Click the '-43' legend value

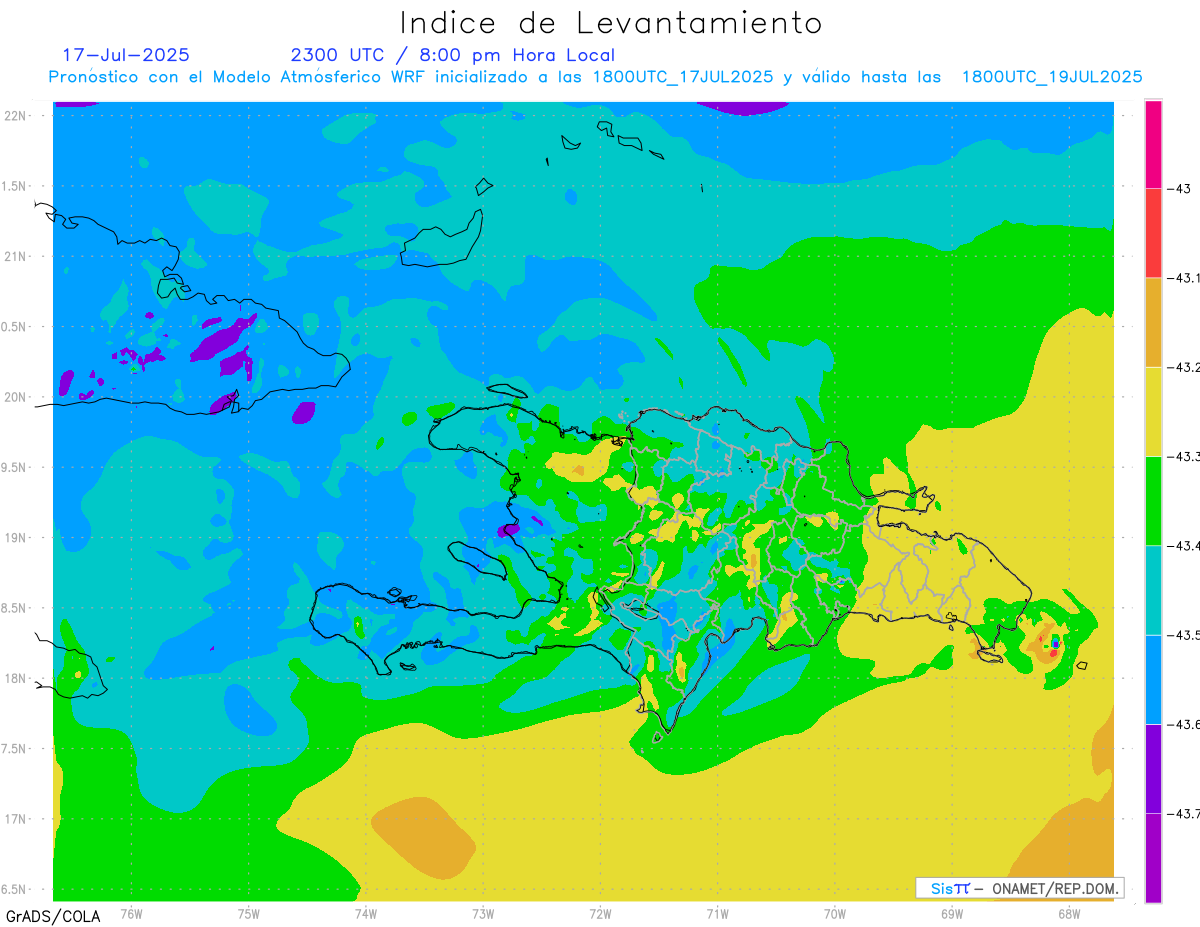1179,189
